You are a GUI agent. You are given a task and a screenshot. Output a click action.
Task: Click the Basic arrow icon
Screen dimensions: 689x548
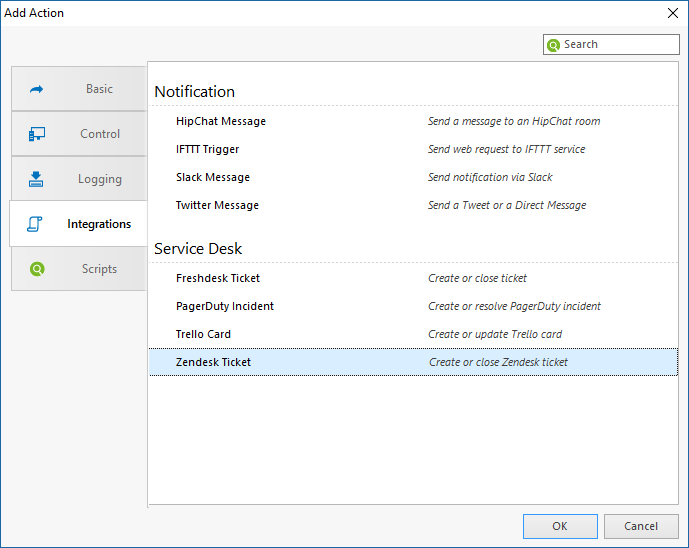[x=36, y=89]
